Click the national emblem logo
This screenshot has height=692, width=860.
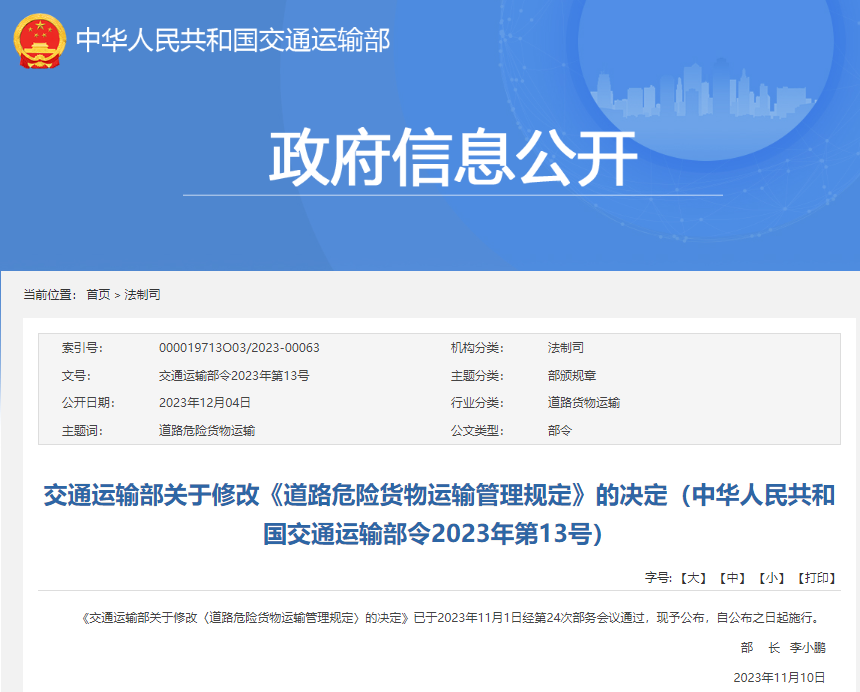pos(39,40)
